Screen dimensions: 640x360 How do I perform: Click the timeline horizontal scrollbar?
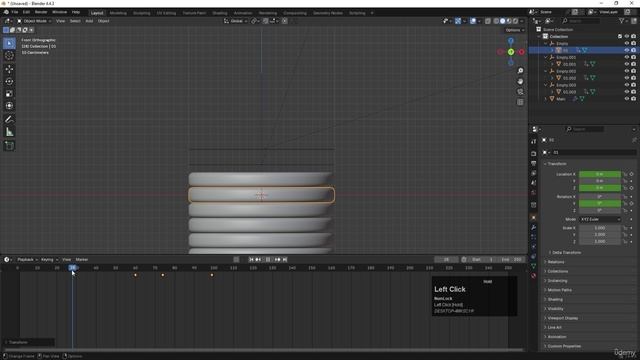click(263, 350)
